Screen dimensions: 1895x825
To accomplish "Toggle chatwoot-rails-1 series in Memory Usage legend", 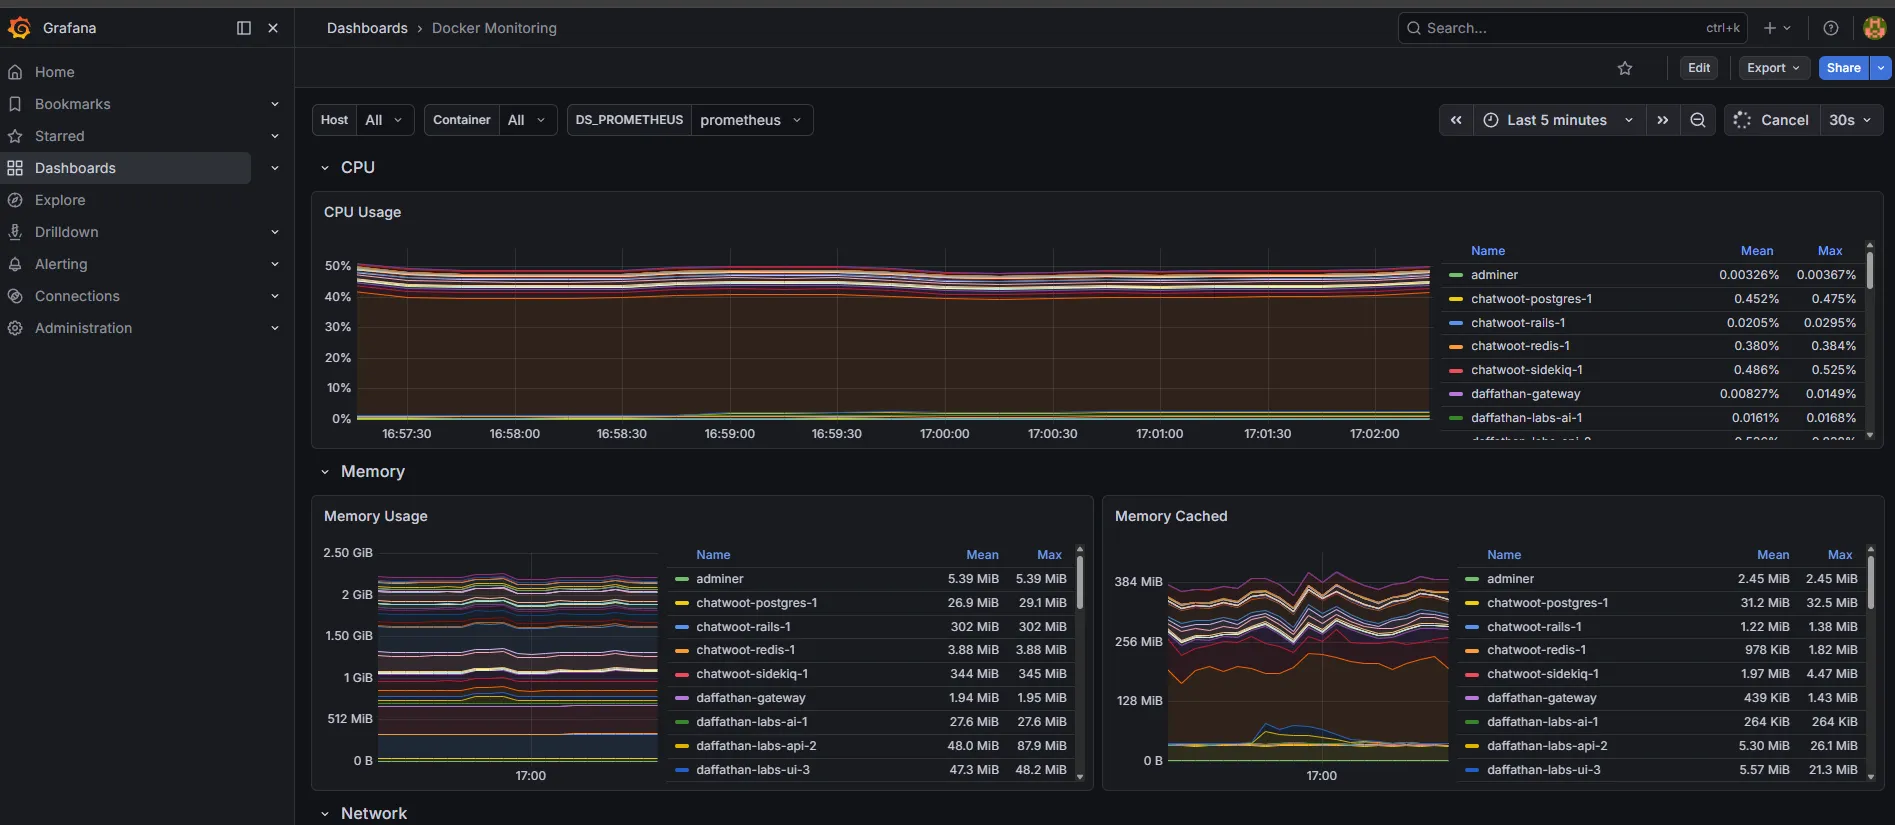I will [743, 627].
